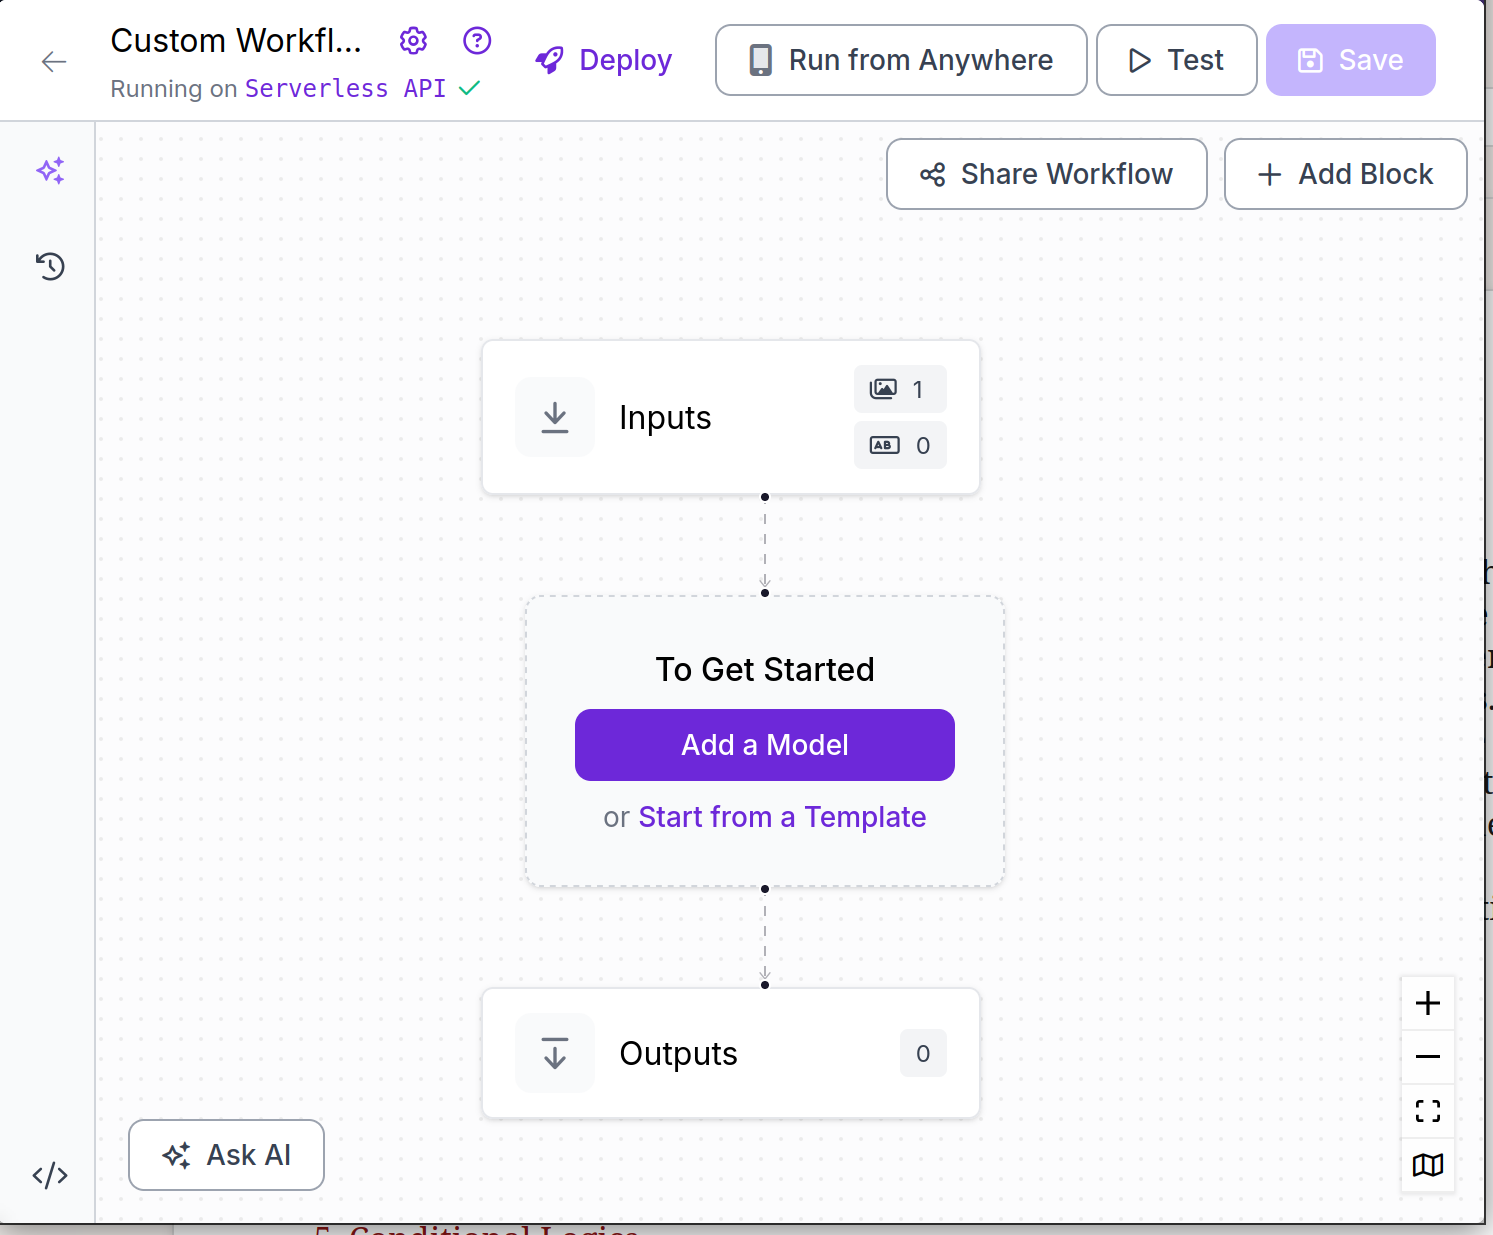Viewport: 1493px width, 1235px height.
Task: Save the workflow
Action: [x=1350, y=60]
